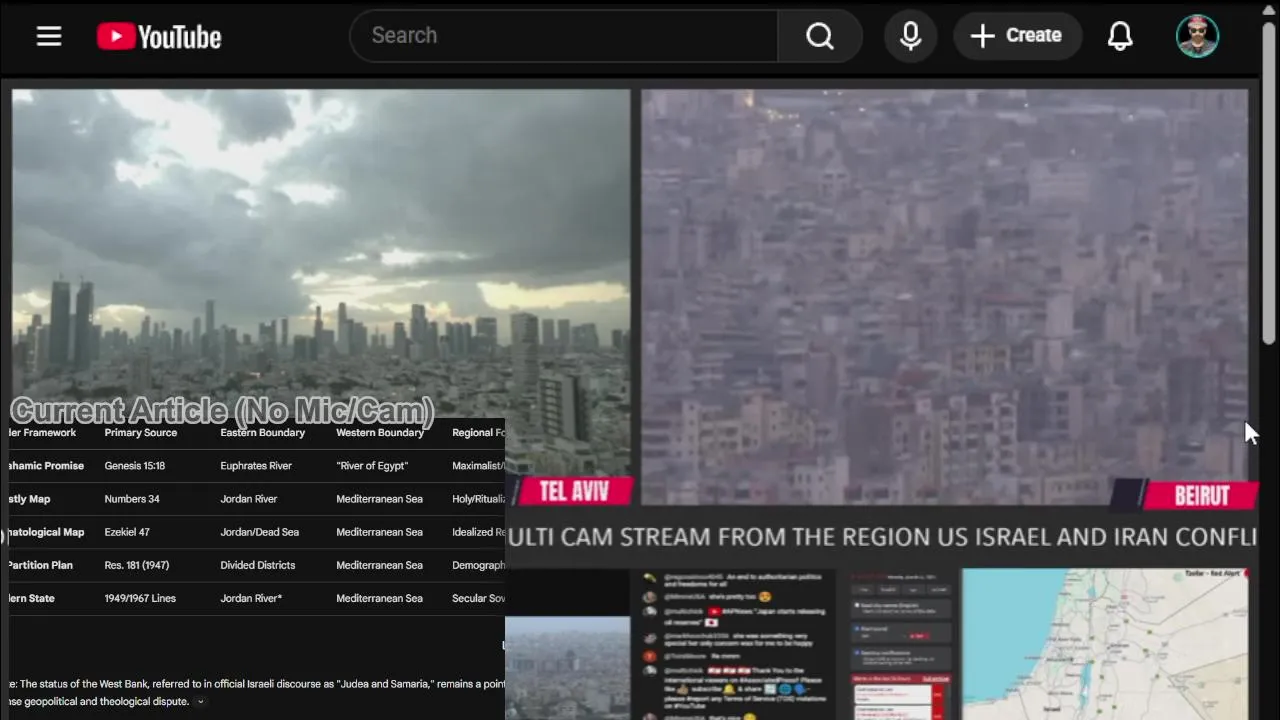The image size is (1280, 720).
Task: Click the BEIRUT red label
Action: 1201,495
